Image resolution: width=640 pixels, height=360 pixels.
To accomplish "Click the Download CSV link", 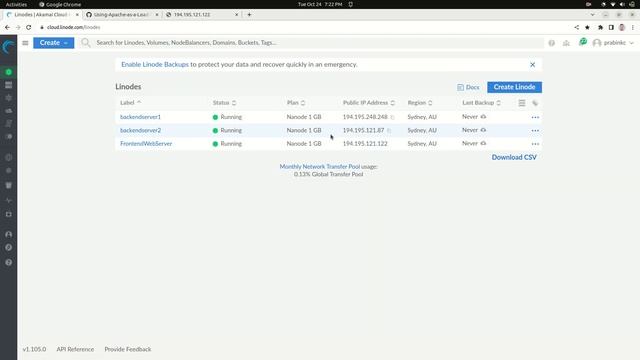I will tap(514, 157).
